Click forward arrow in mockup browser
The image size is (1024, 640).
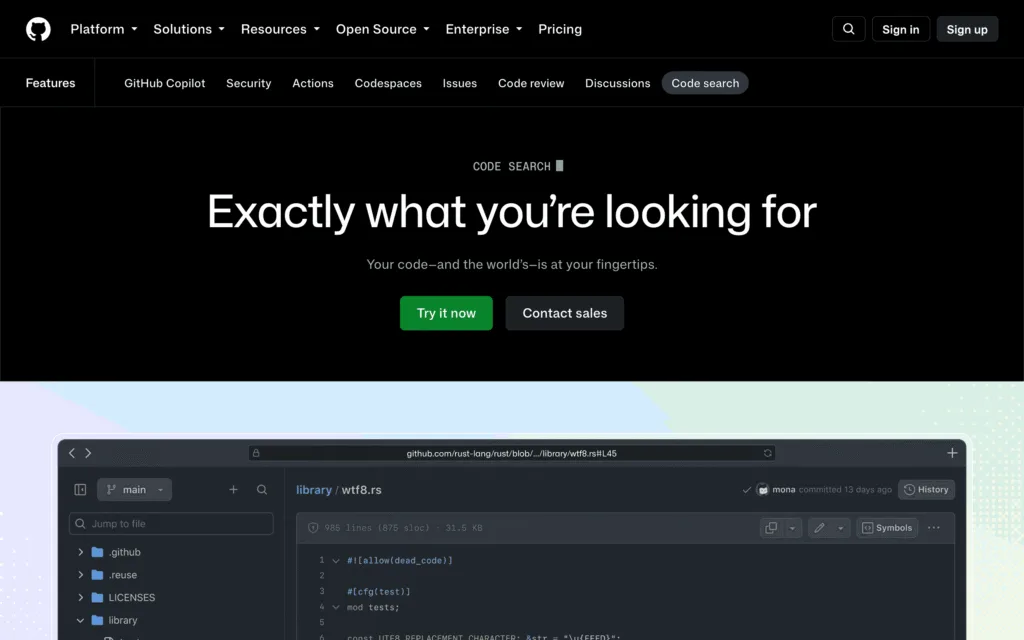(x=88, y=453)
